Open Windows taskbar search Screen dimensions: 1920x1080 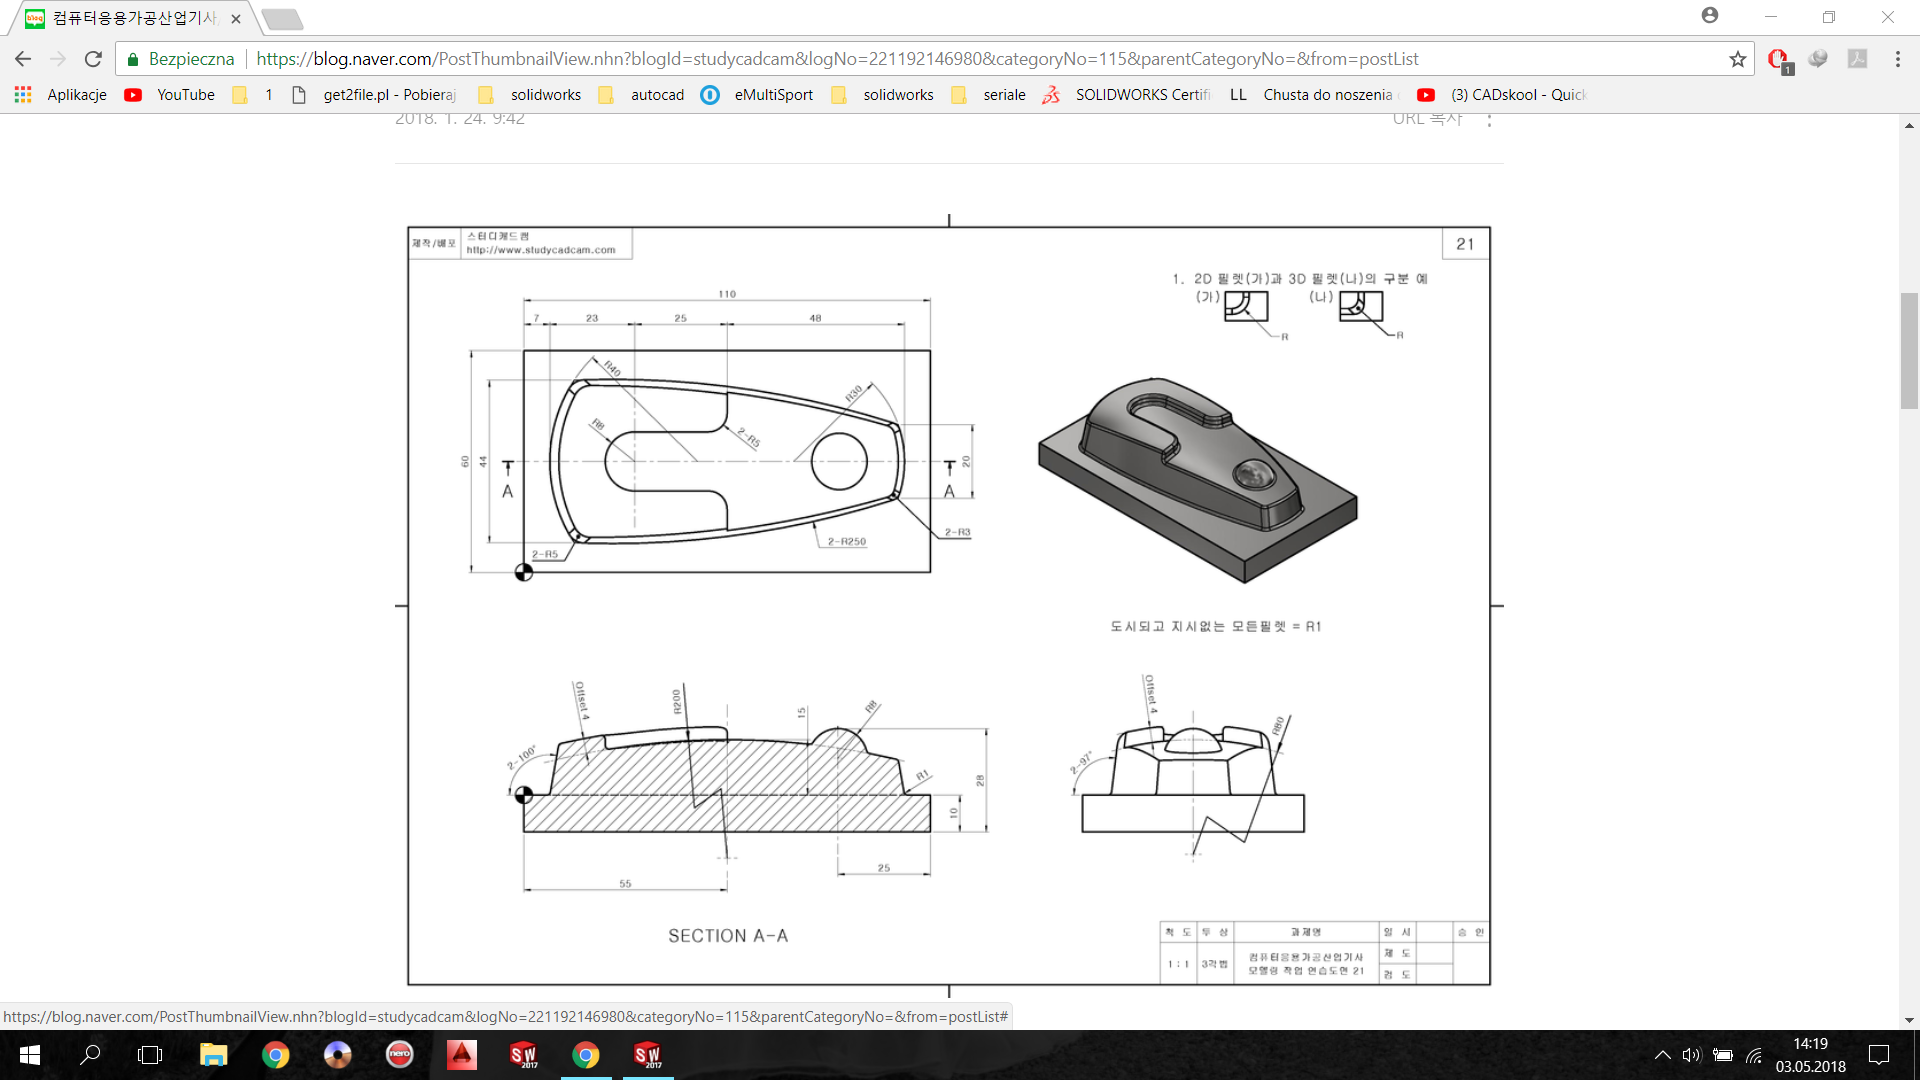click(x=90, y=1055)
